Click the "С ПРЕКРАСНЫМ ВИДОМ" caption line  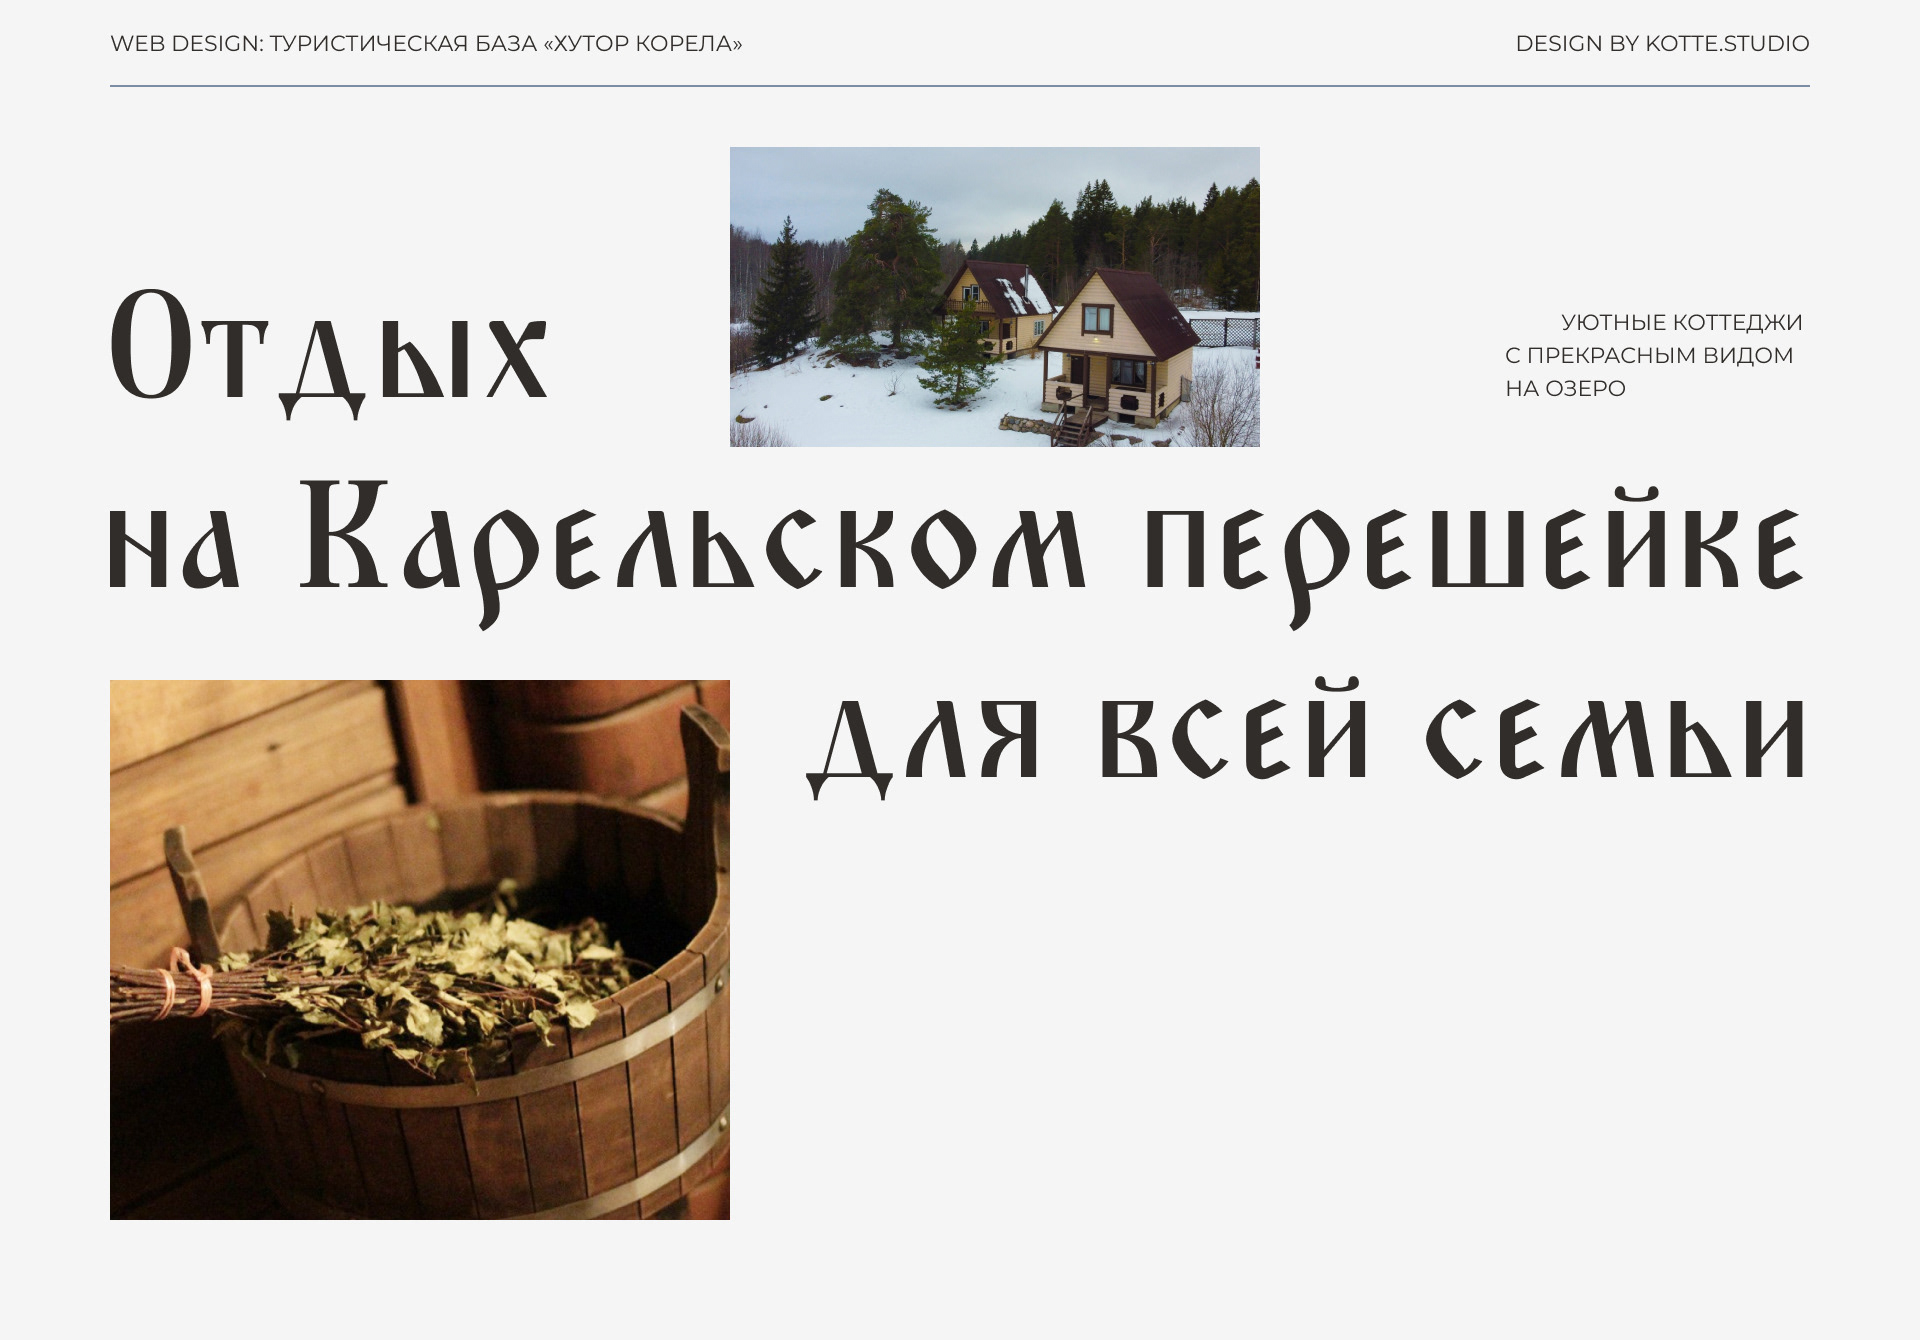click(x=1648, y=356)
